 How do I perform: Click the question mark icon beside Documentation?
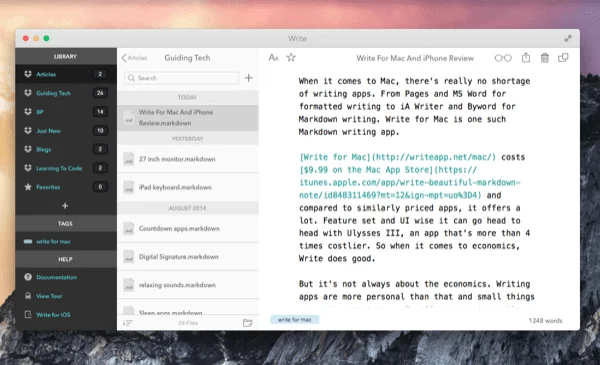(28, 277)
